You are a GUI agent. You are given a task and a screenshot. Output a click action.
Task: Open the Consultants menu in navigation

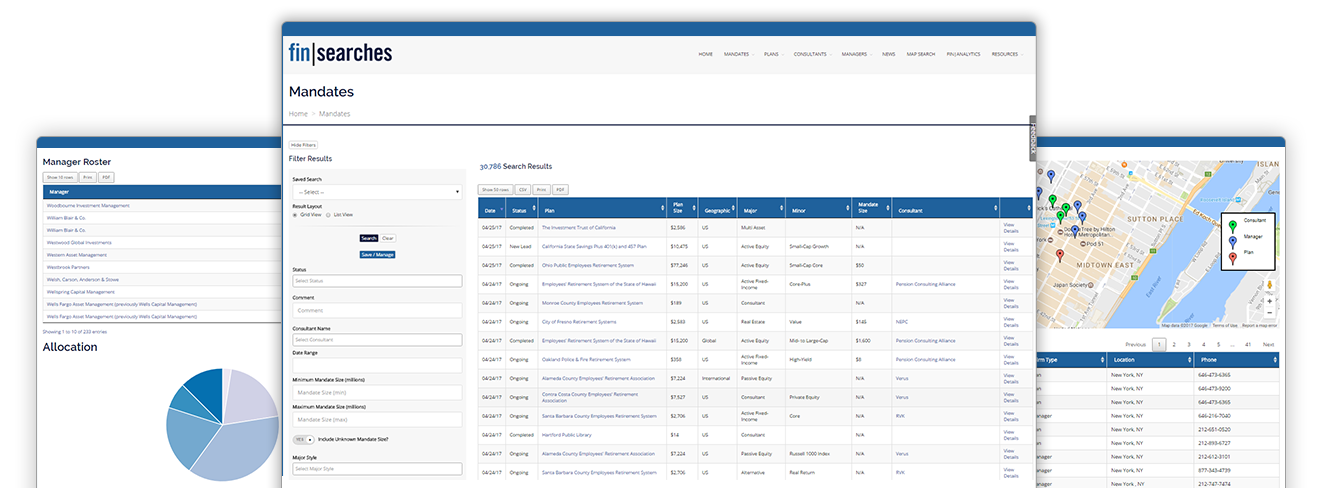811,54
